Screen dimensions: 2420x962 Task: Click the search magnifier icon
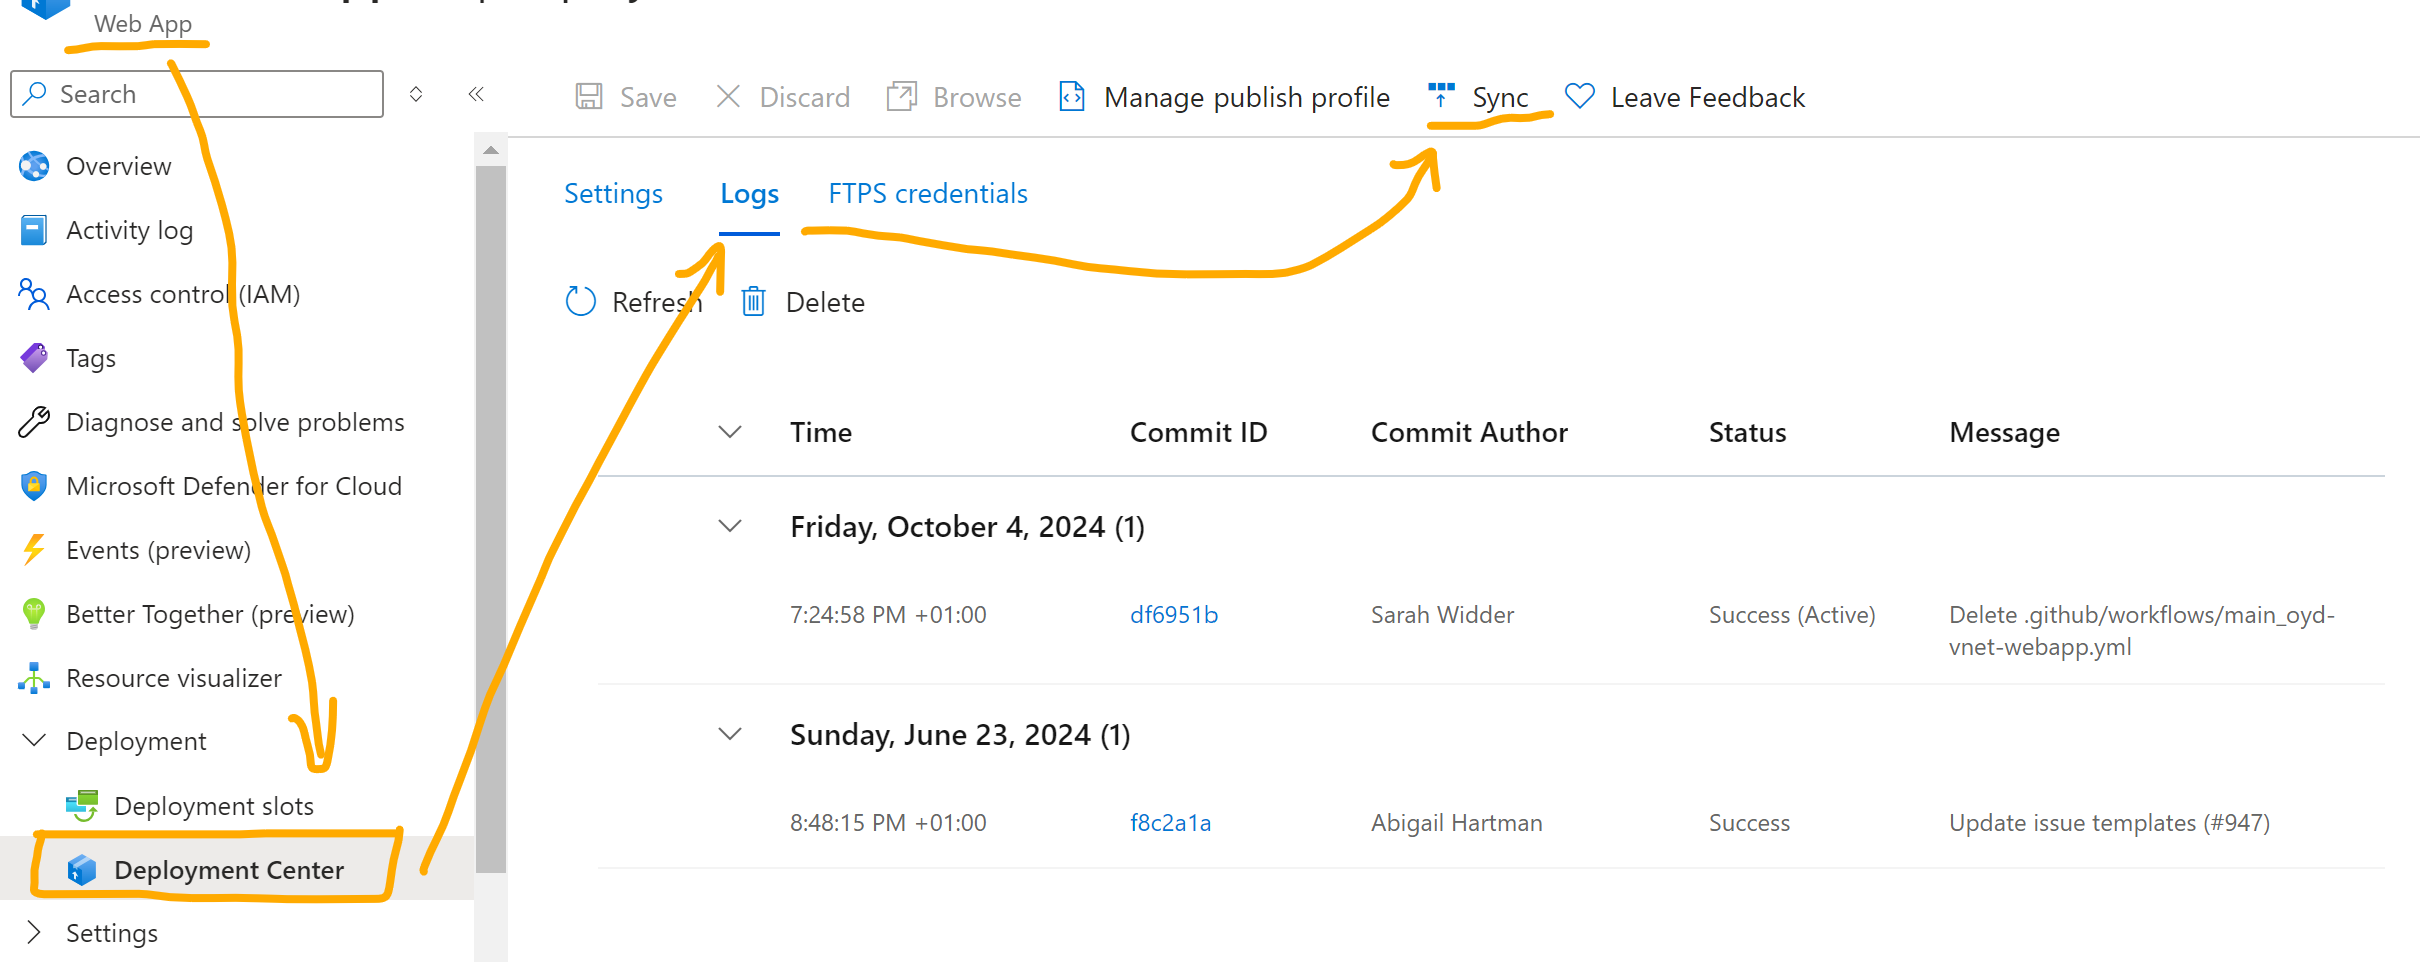[35, 94]
